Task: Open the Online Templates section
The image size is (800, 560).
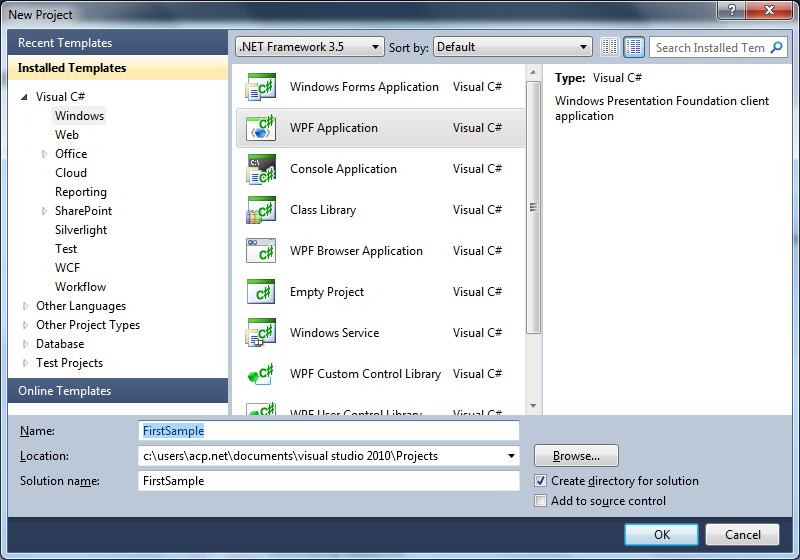Action: coord(118,391)
